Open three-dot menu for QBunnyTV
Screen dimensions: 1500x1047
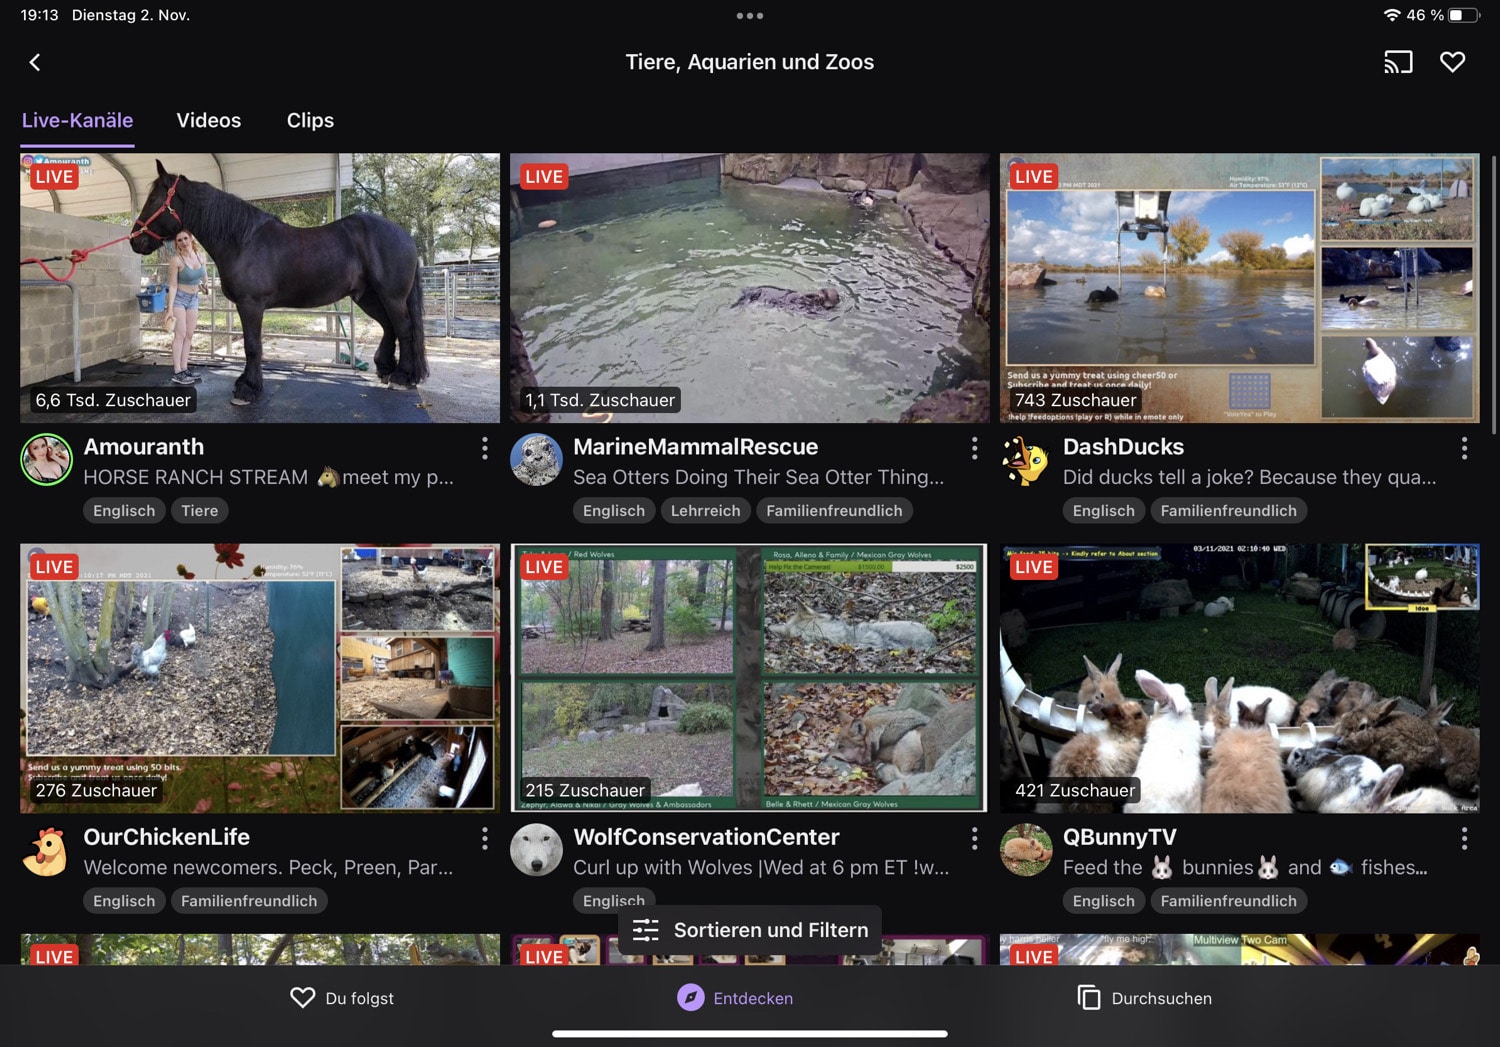(x=1464, y=838)
